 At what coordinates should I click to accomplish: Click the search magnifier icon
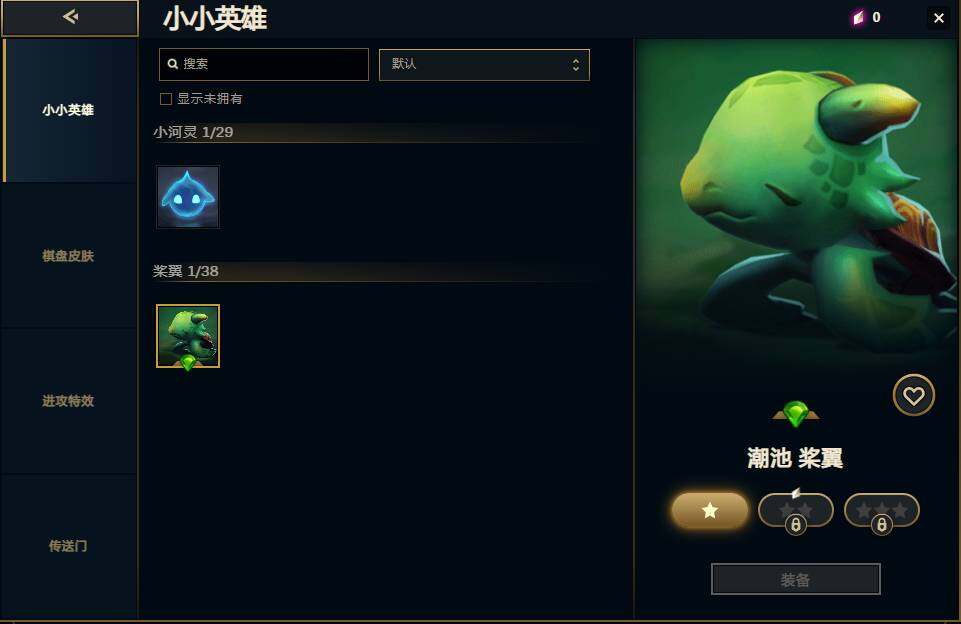[x=173, y=64]
